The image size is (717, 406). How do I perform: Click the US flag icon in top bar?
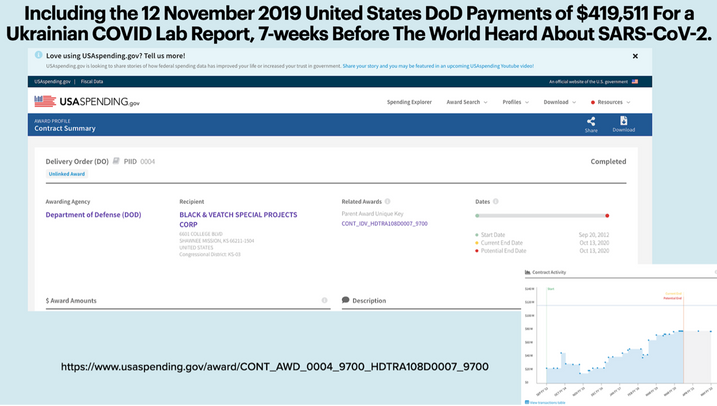pos(635,81)
